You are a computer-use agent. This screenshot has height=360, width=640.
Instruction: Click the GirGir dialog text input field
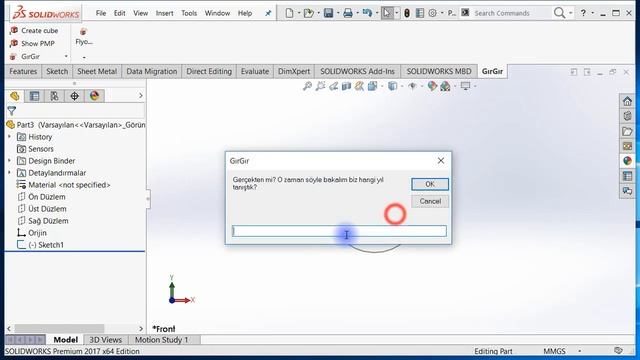click(x=339, y=231)
